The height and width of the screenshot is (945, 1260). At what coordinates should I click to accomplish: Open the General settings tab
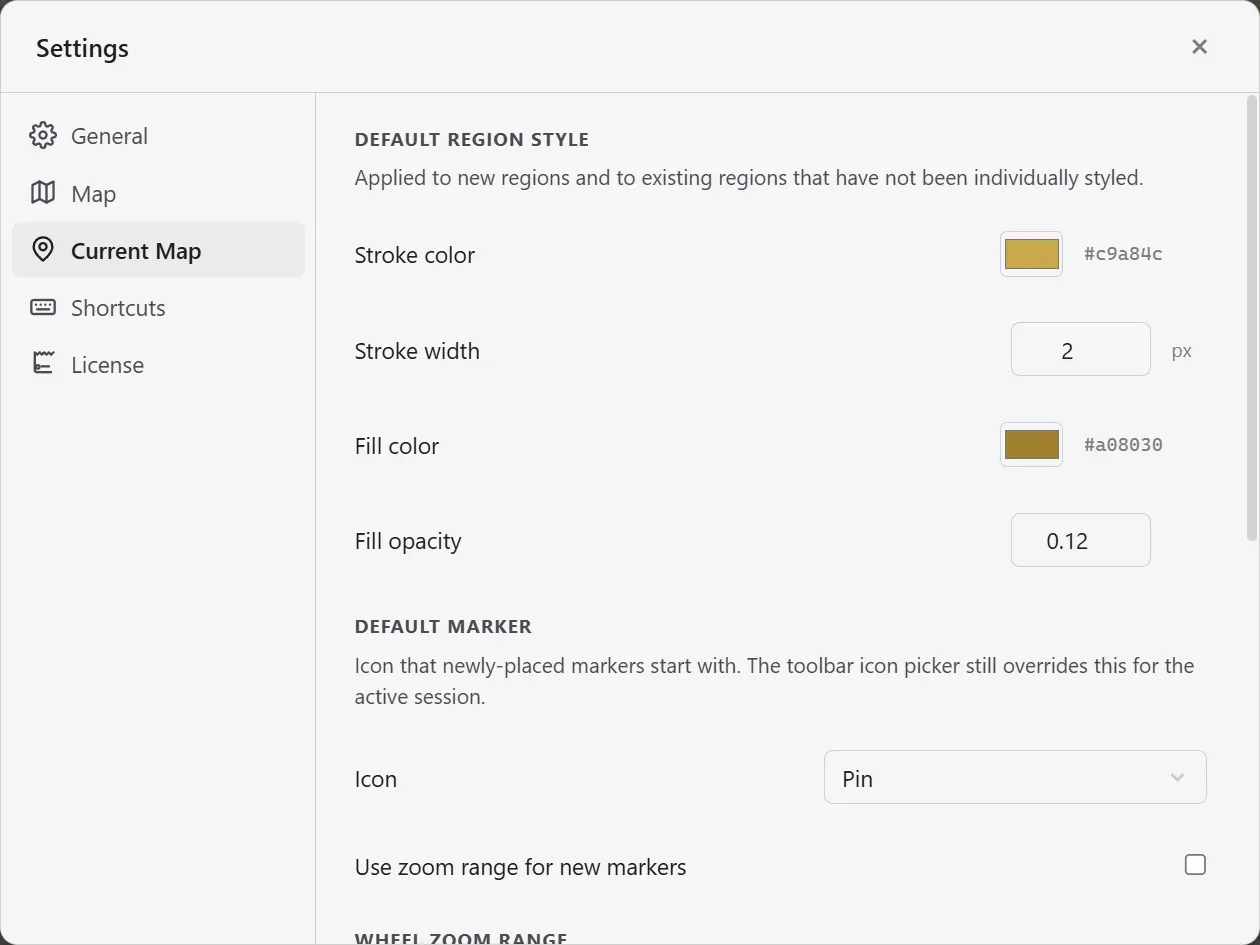pos(158,136)
